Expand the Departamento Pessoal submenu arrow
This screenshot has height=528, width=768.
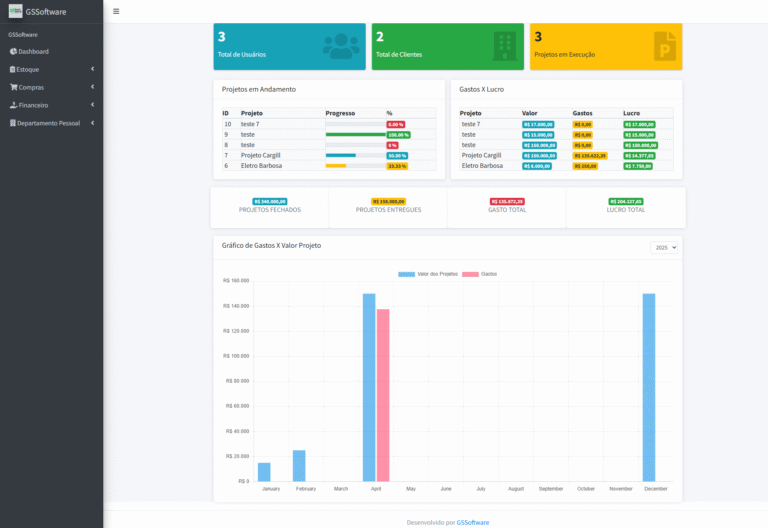point(92,123)
